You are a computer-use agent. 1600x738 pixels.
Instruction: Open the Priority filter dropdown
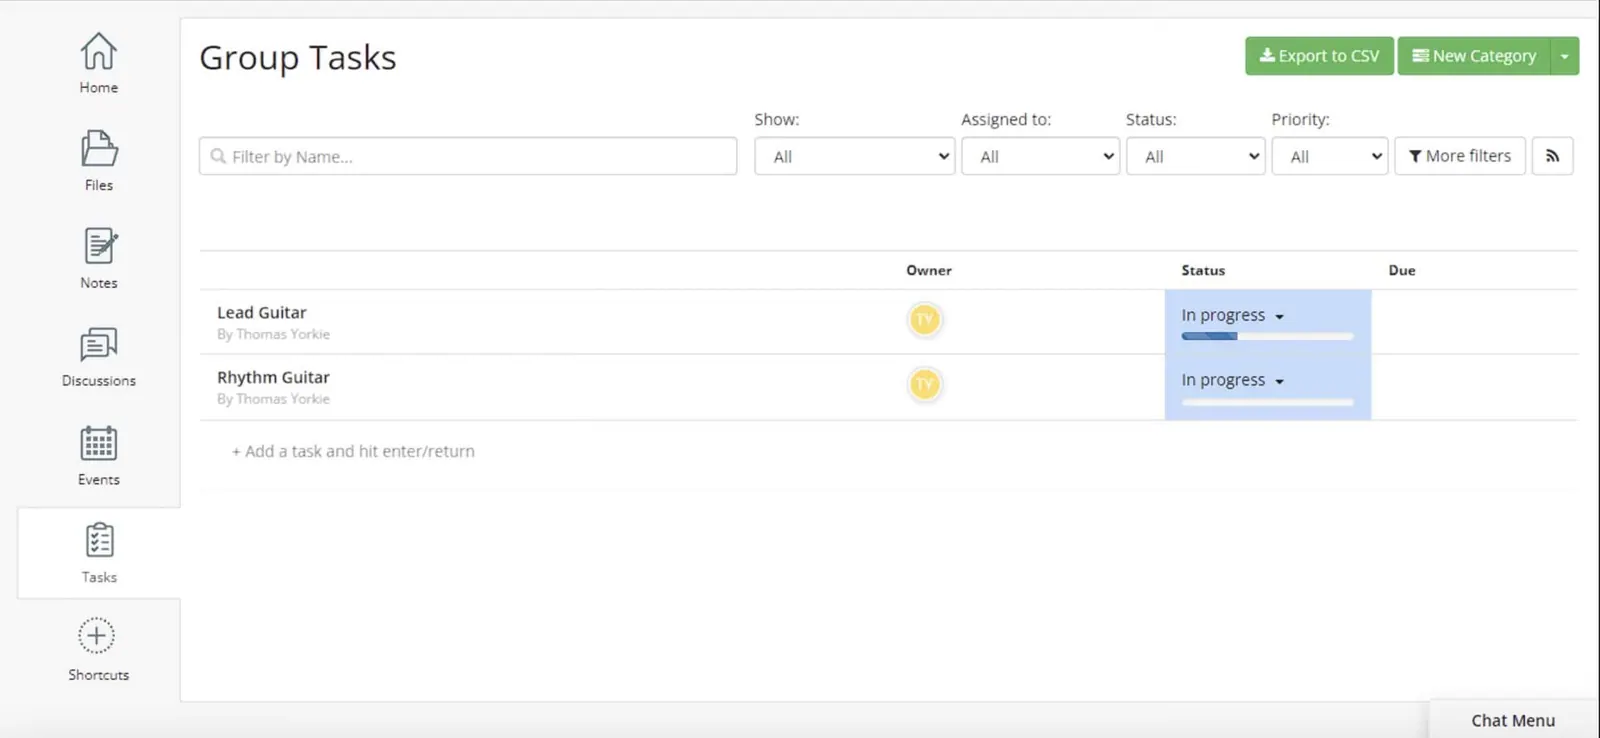pyautogui.click(x=1330, y=156)
